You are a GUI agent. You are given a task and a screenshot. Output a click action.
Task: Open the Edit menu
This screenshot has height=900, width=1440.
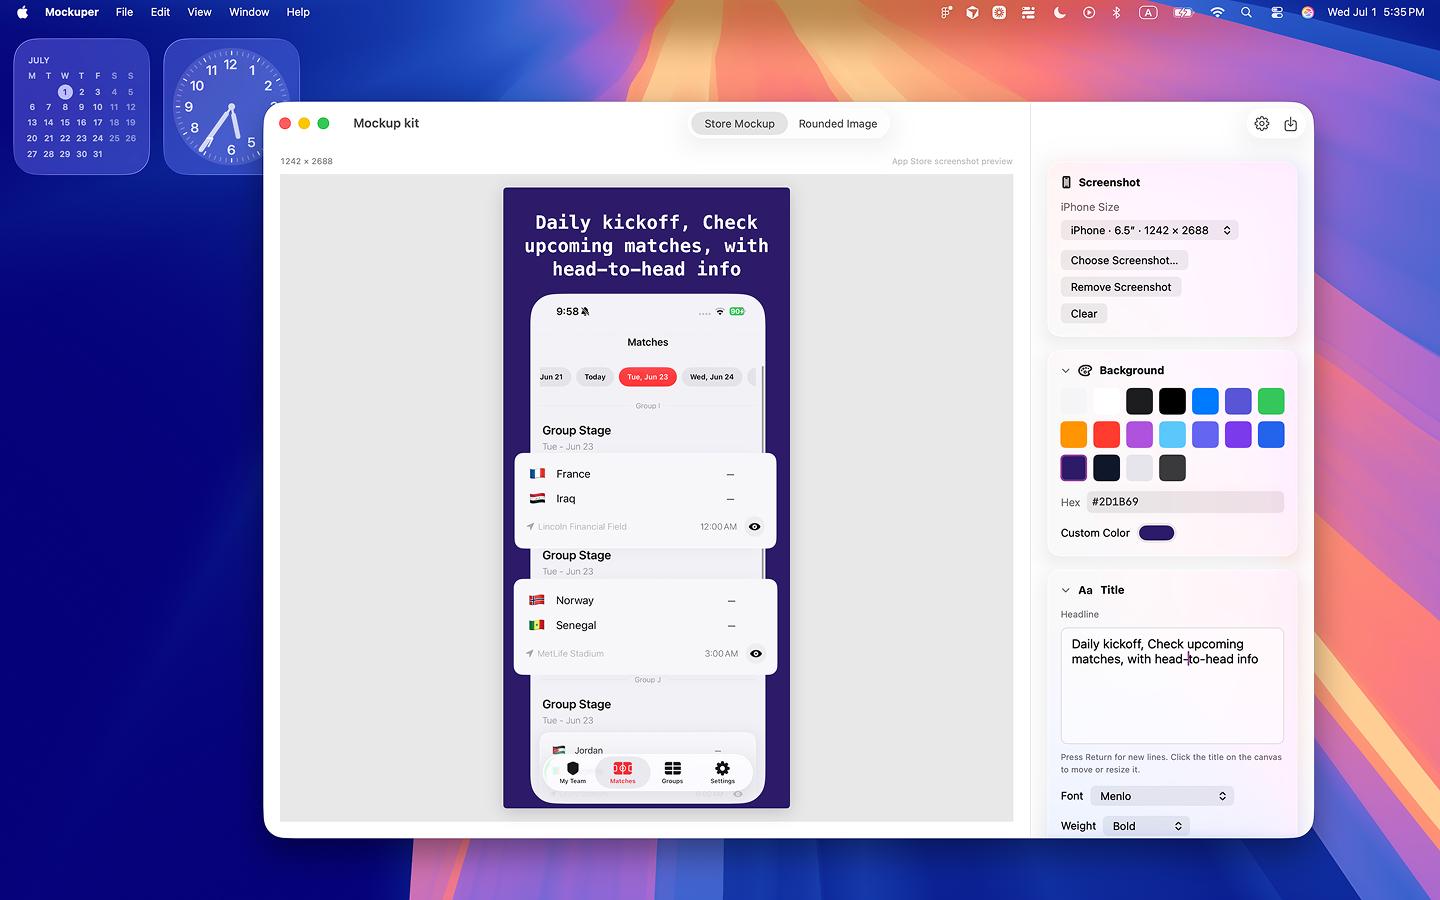coord(160,12)
